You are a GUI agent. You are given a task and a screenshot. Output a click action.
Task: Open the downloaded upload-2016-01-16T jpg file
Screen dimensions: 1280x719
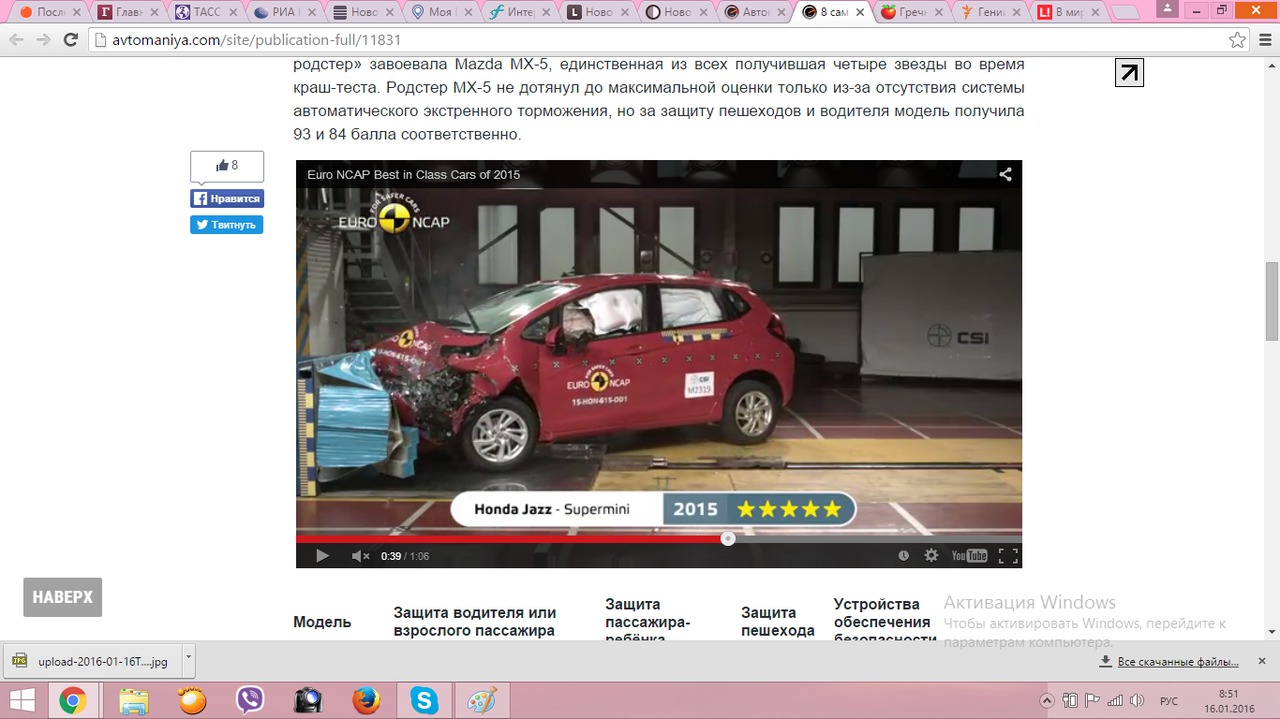(x=90, y=661)
